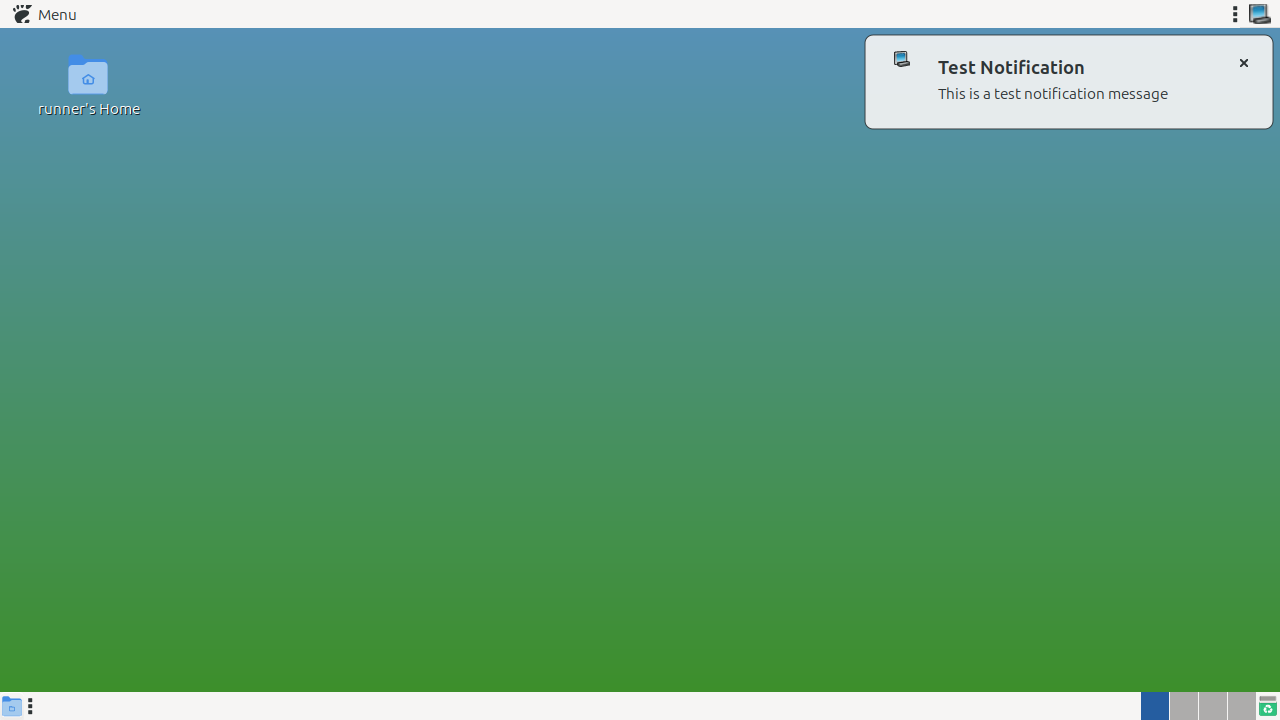1280x720 pixels.
Task: Dismiss the Test Notification with close button
Action: (1244, 63)
